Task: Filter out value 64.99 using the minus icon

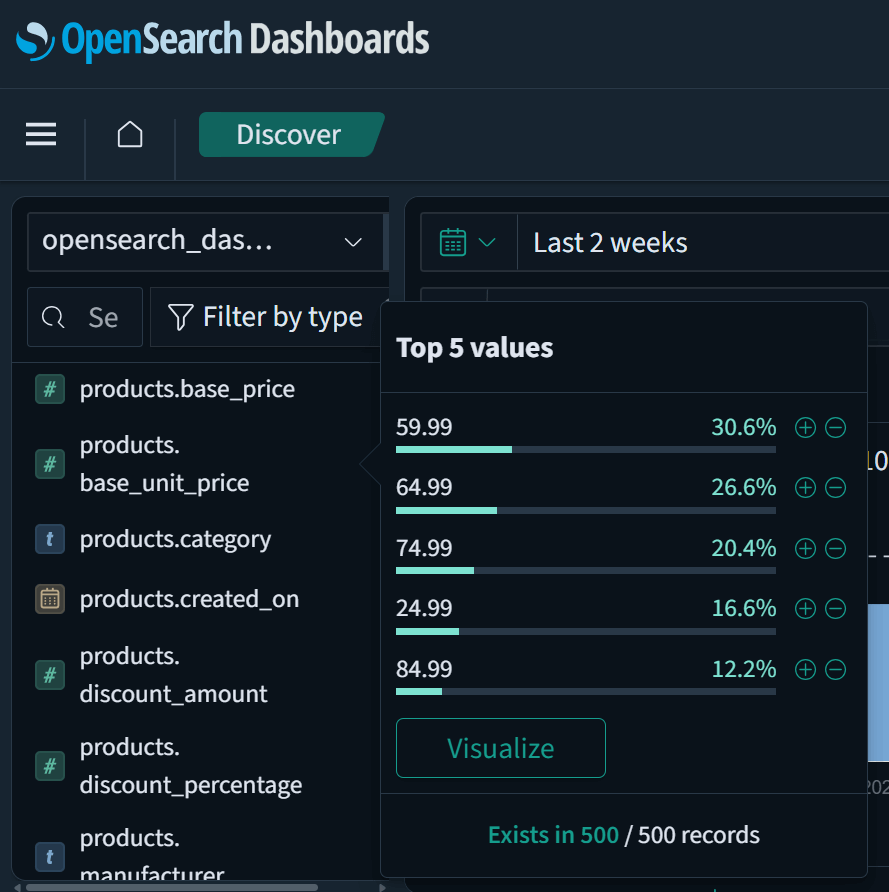Action: [x=836, y=488]
